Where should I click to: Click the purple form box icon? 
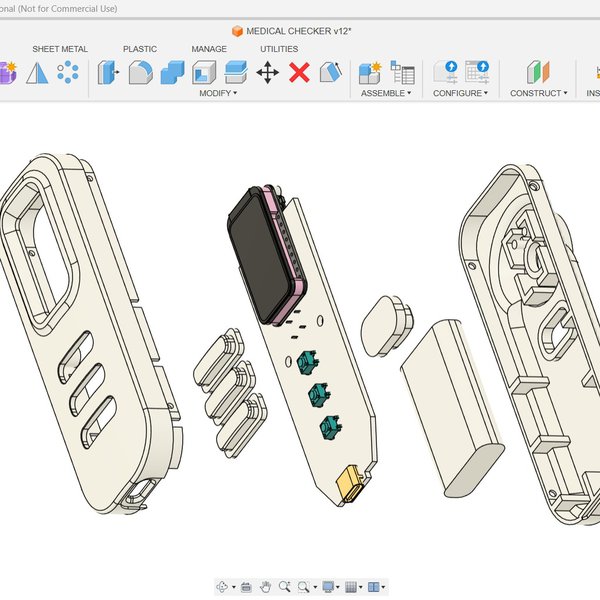[x=8, y=72]
